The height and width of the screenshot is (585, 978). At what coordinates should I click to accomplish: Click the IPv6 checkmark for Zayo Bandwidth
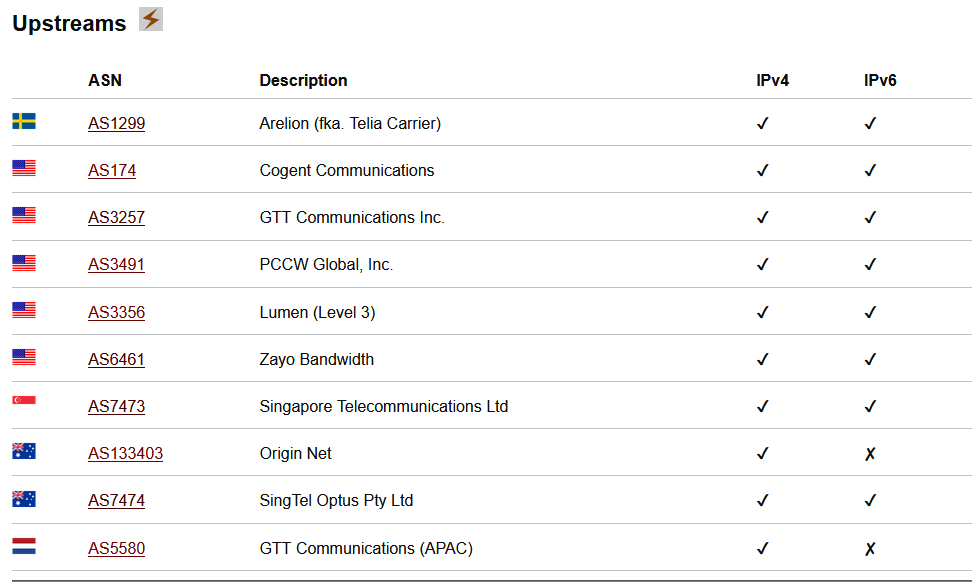pyautogui.click(x=870, y=359)
